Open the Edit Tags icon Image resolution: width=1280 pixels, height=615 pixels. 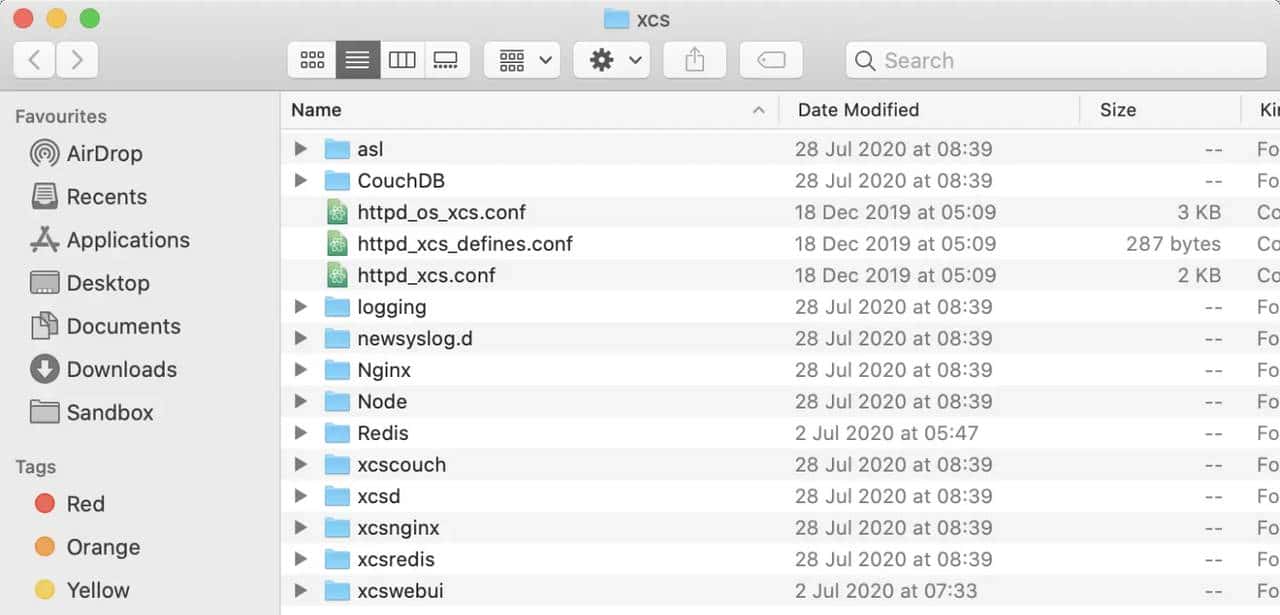click(772, 60)
